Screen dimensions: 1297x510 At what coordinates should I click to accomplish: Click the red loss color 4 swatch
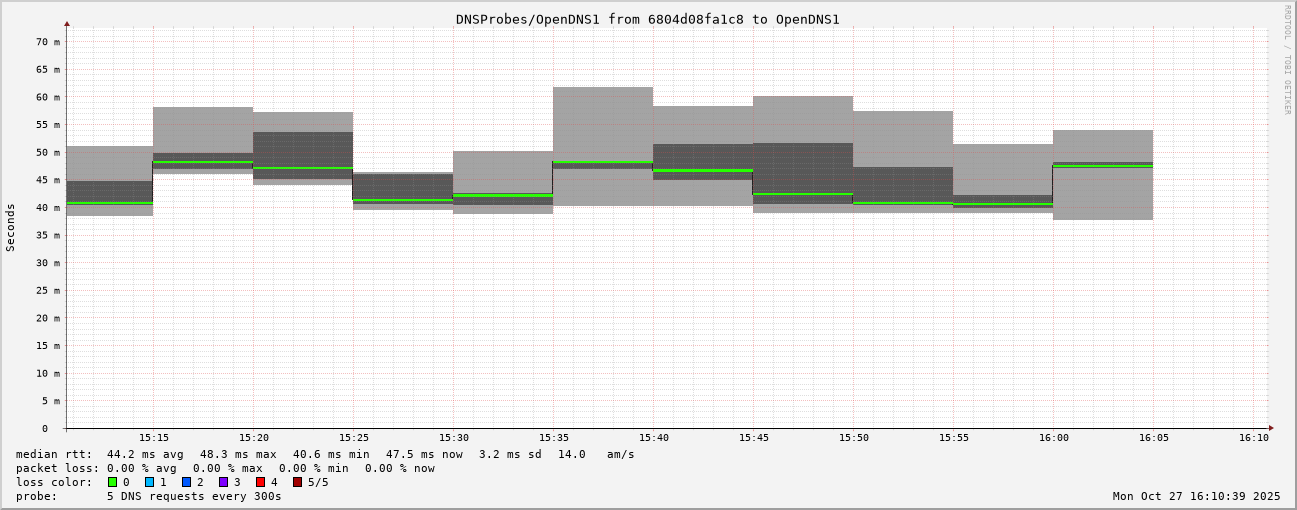tap(261, 482)
